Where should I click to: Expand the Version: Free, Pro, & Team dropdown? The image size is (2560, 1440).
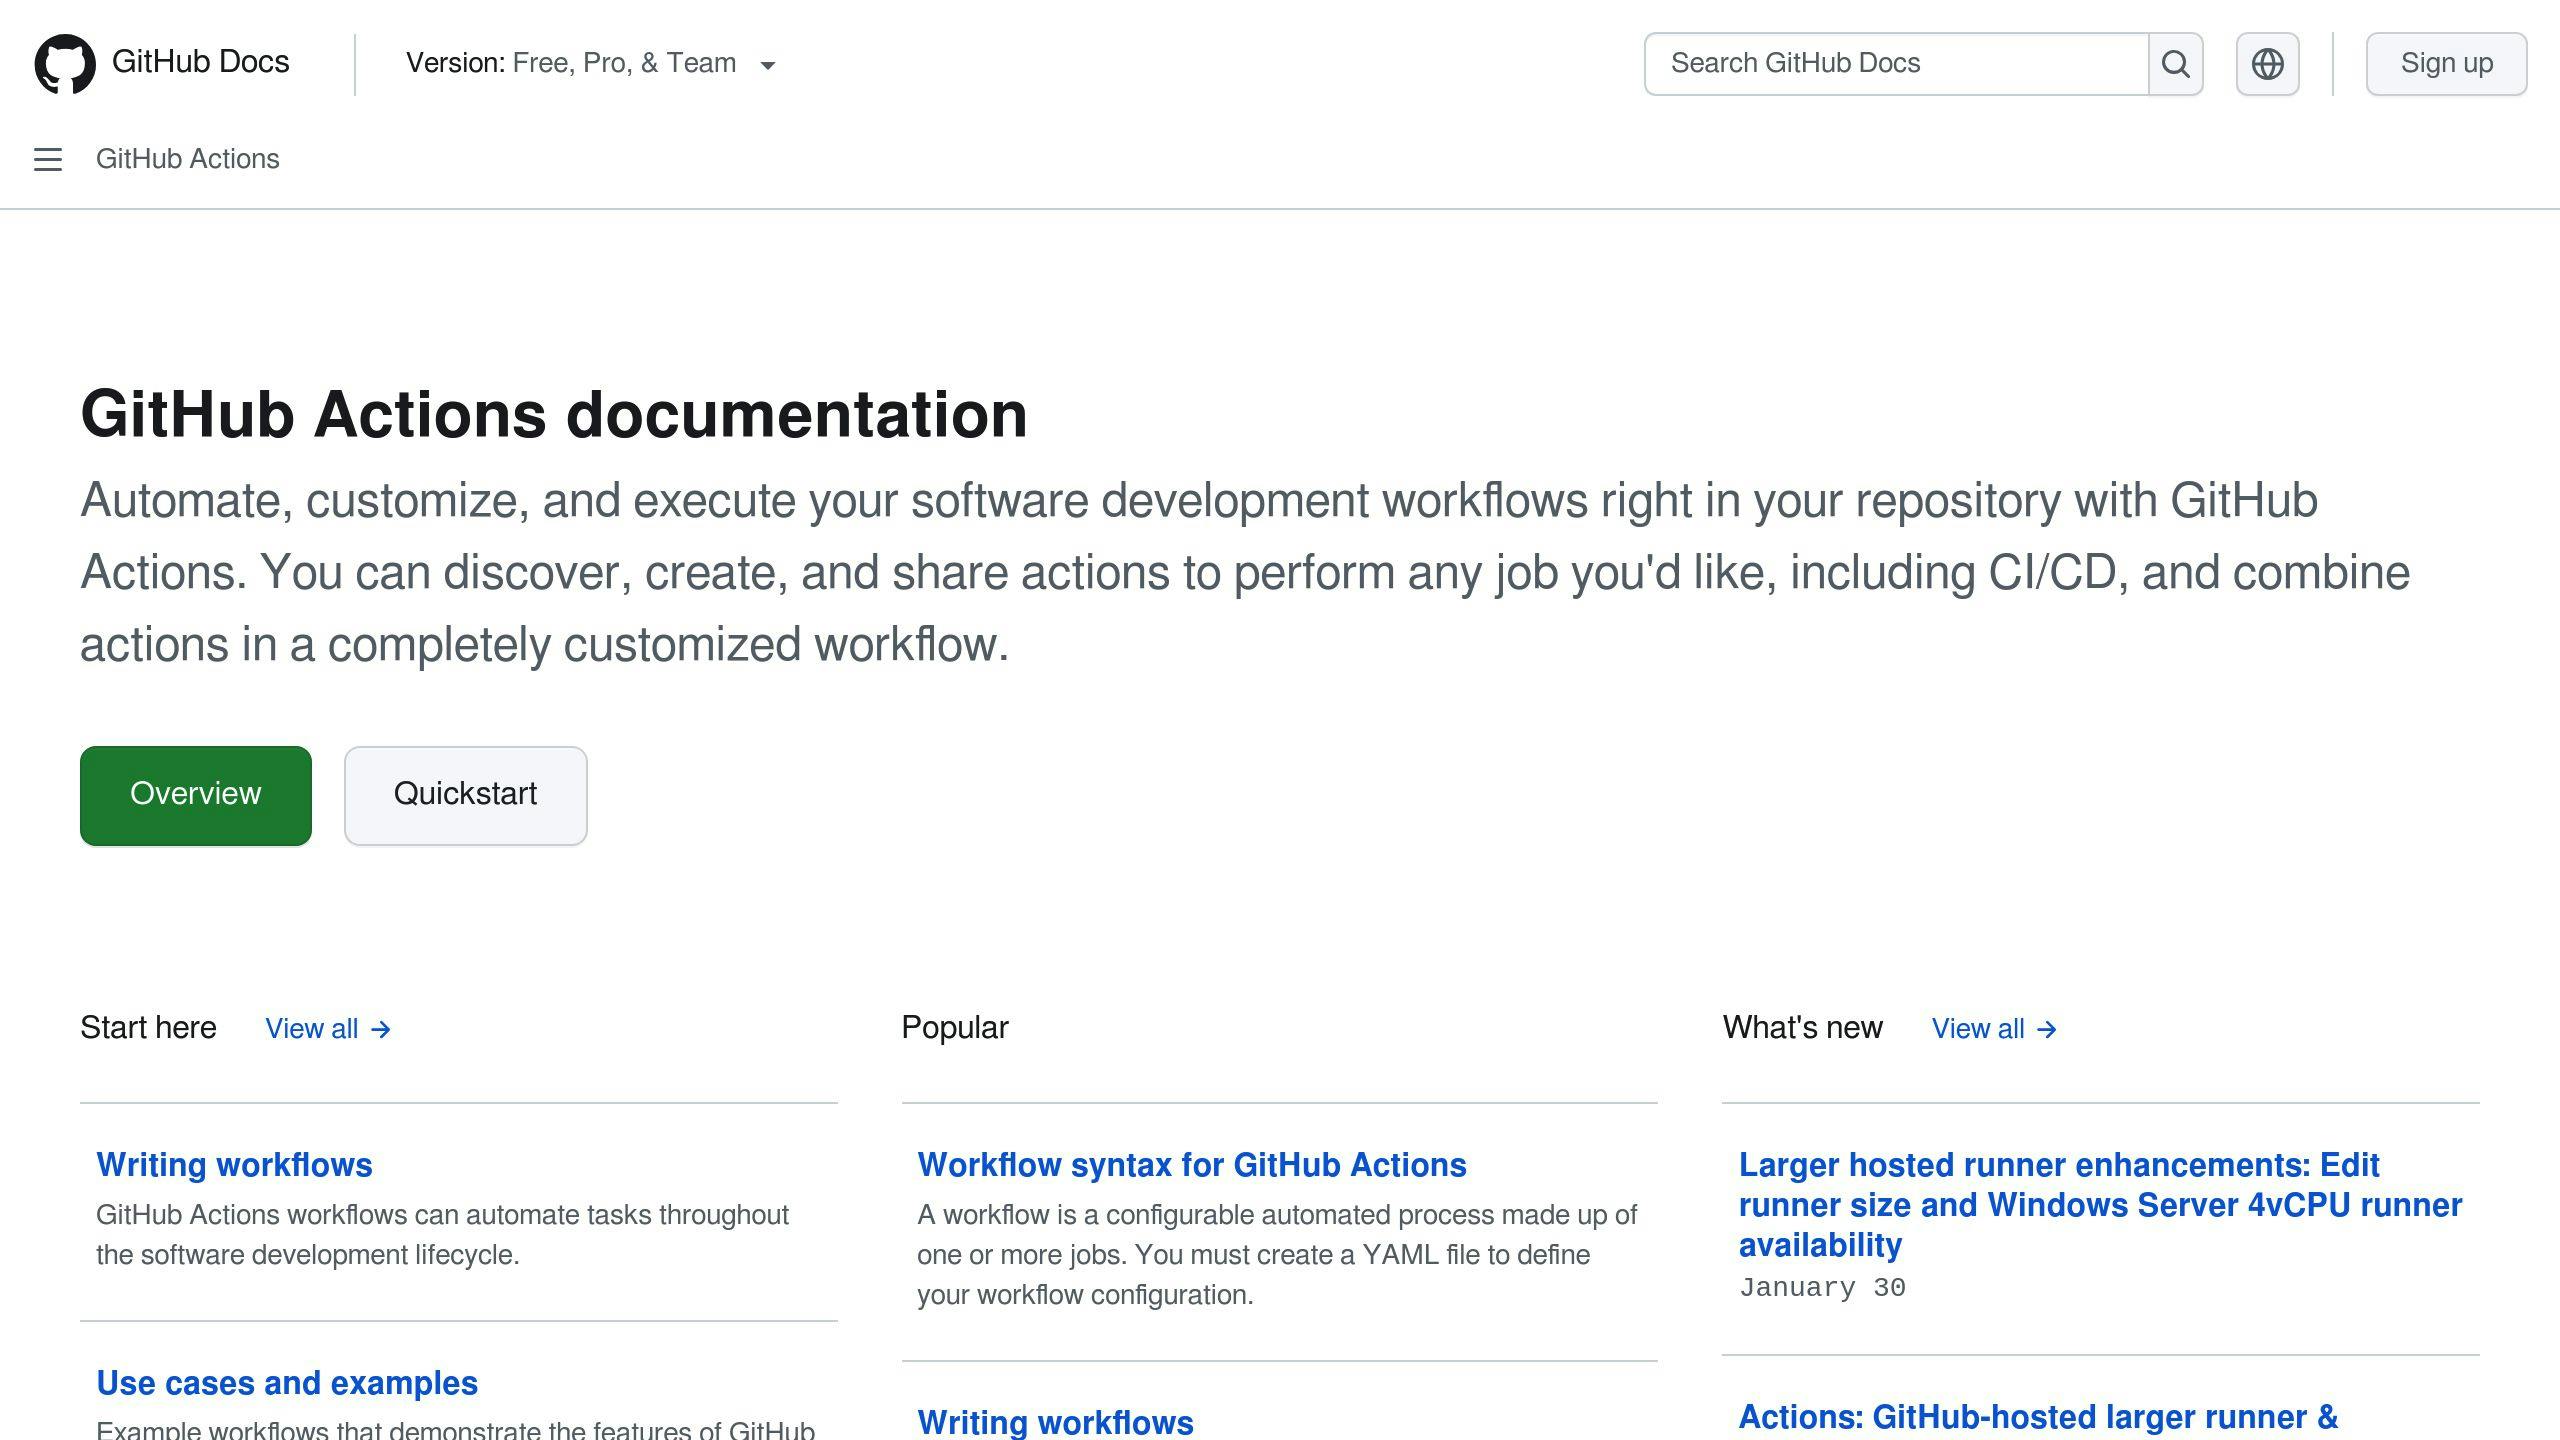click(591, 63)
